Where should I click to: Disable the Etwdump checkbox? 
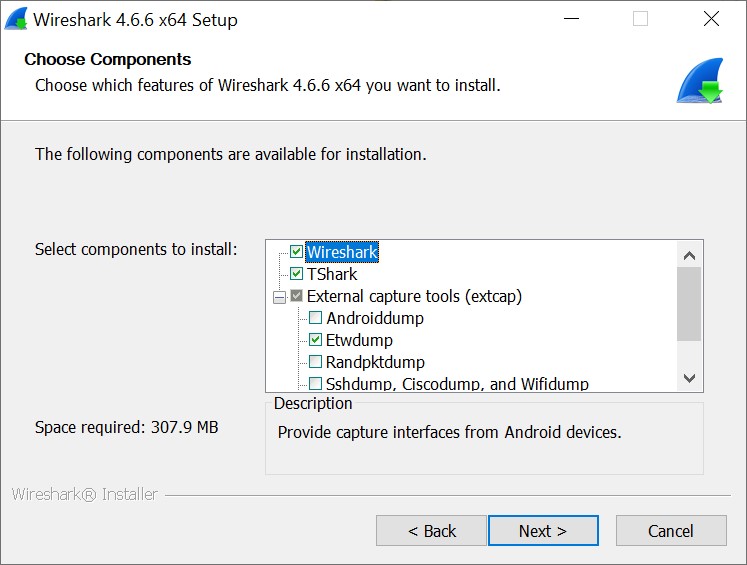click(x=315, y=340)
